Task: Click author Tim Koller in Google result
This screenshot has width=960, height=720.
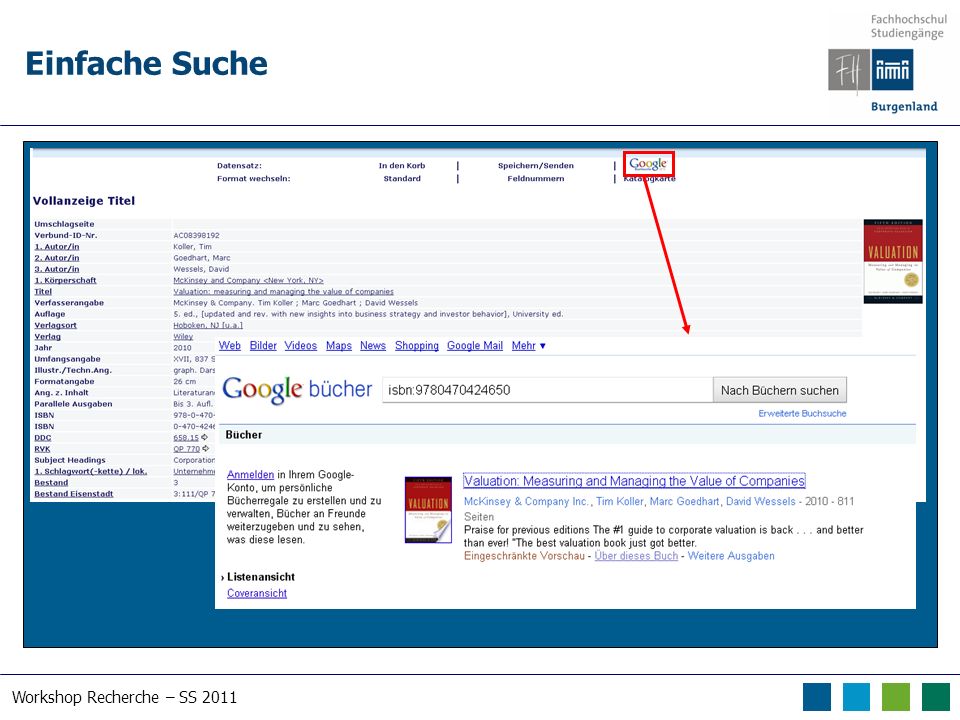Action: coord(620,501)
